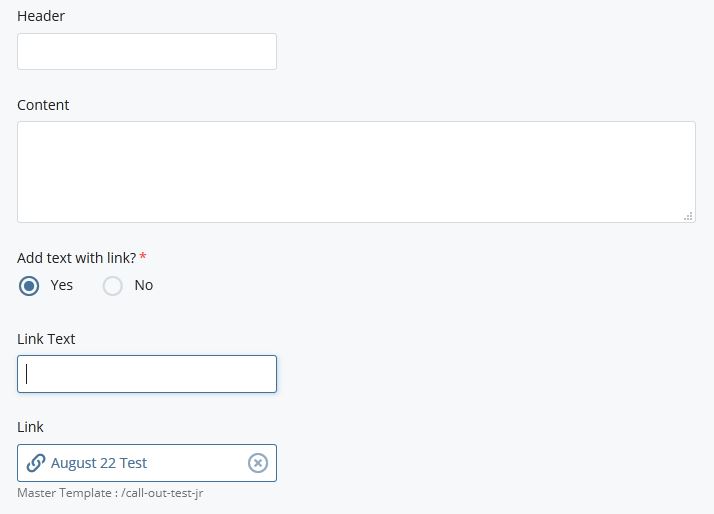Click the red required asterisk
Image resolution: width=714 pixels, height=514 pixels.
click(x=143, y=256)
